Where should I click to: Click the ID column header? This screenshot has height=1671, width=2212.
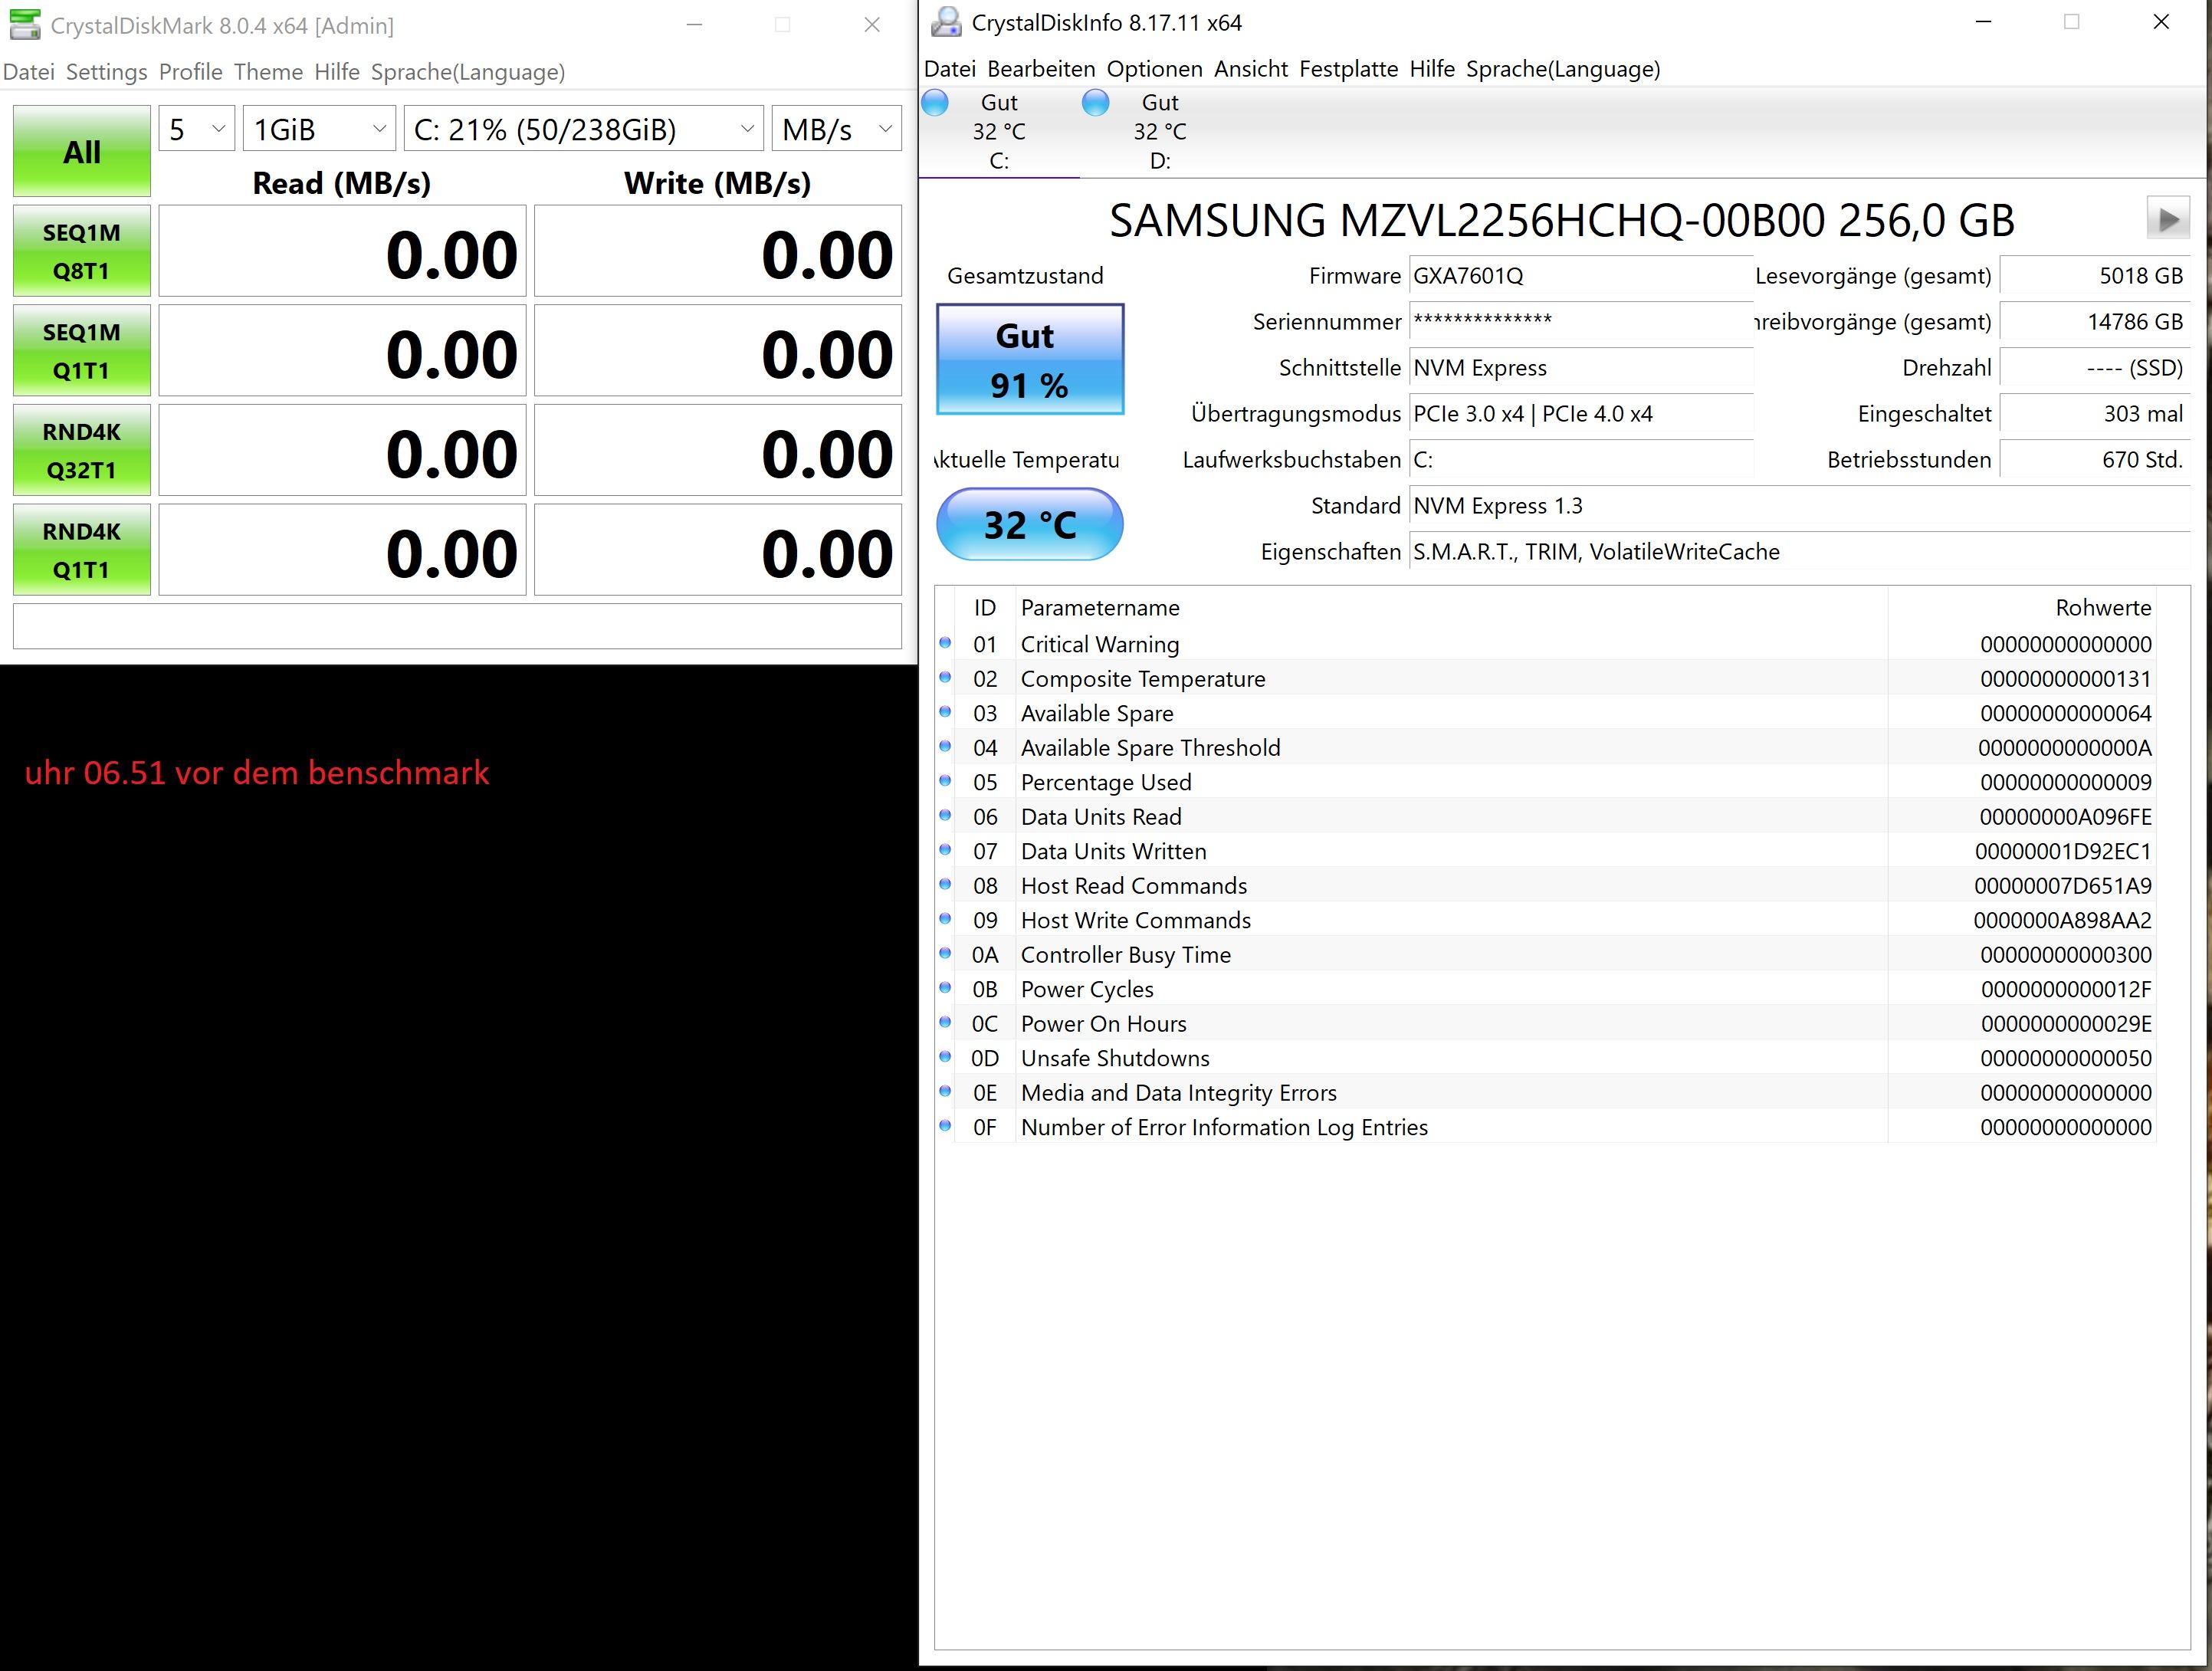pos(985,608)
